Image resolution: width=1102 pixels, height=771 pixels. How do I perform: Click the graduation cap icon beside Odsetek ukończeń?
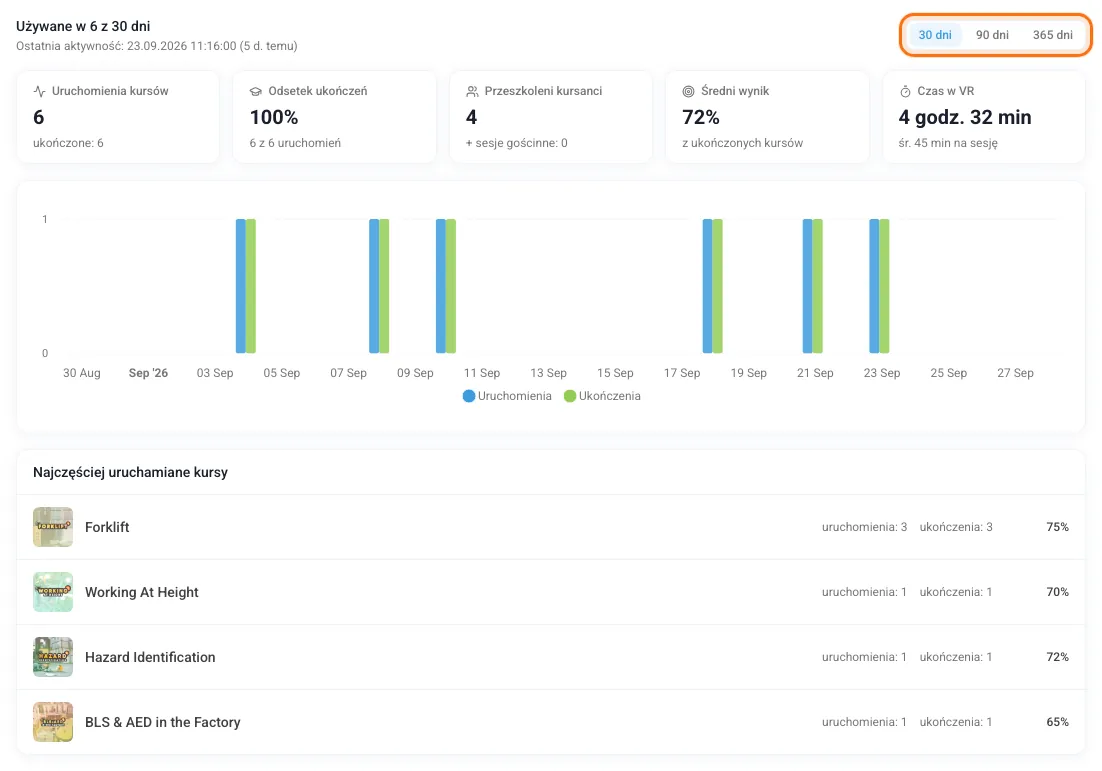256,91
